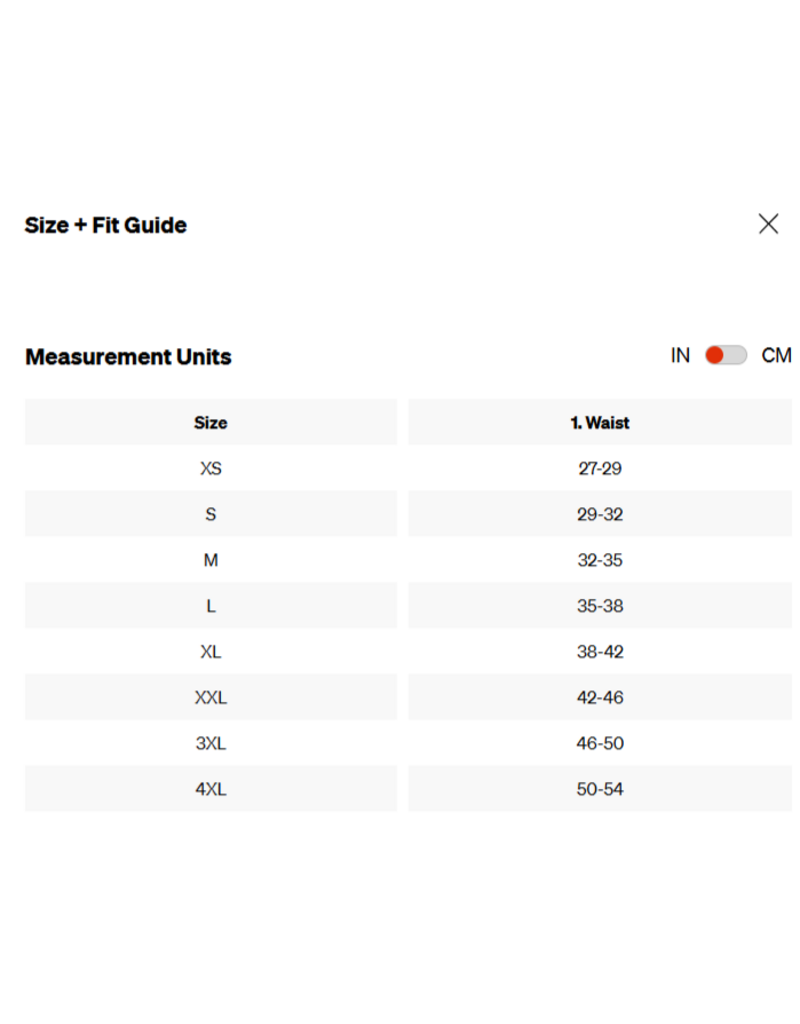
Task: Click the Size + Fit Guide title
Action: point(106,225)
